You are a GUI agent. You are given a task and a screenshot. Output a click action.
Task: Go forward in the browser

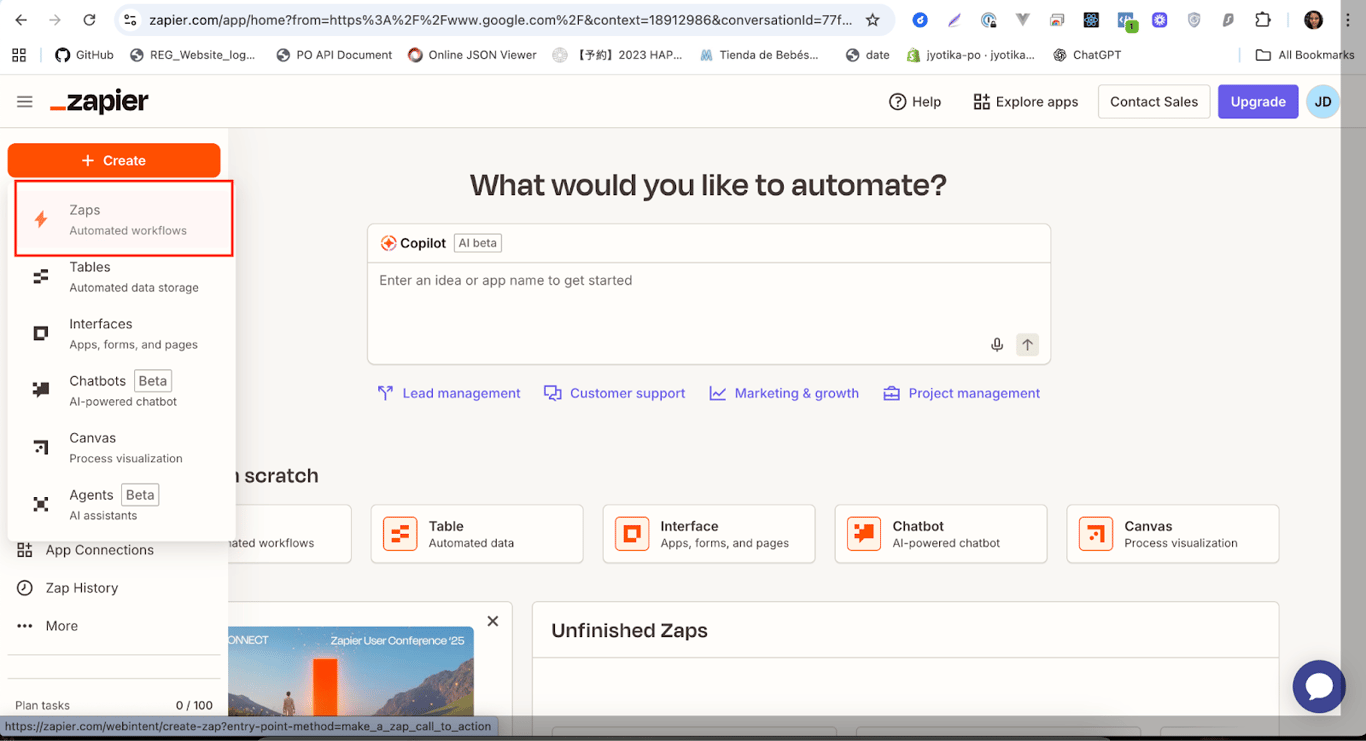(x=55, y=20)
